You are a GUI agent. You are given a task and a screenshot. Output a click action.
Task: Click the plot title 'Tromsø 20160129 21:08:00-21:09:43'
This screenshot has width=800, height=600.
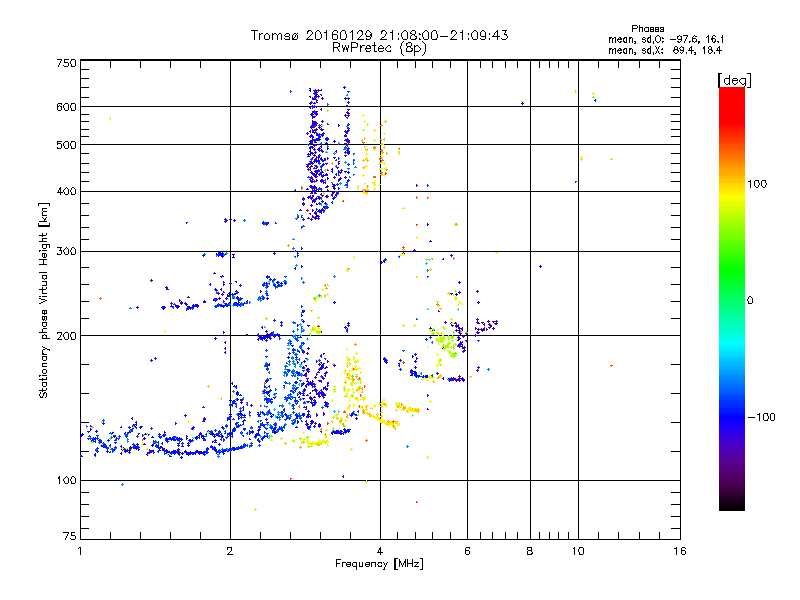click(379, 35)
